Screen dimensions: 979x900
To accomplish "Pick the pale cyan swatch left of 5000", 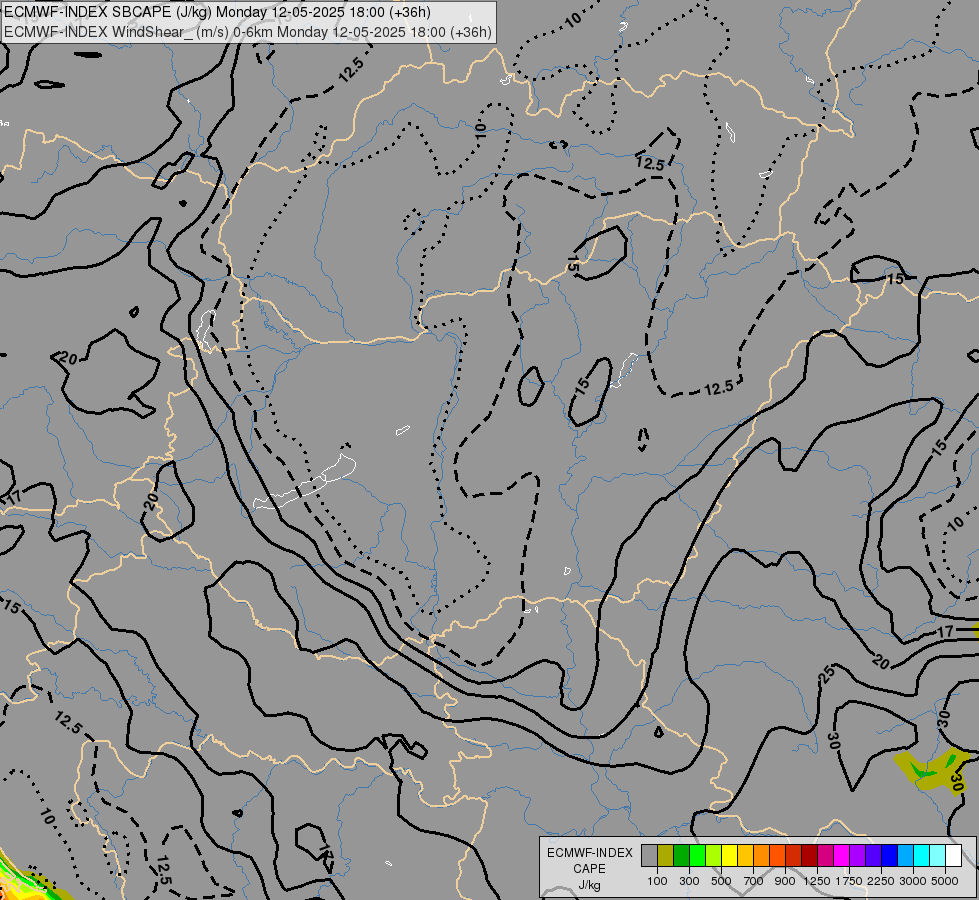I will pos(937,856).
